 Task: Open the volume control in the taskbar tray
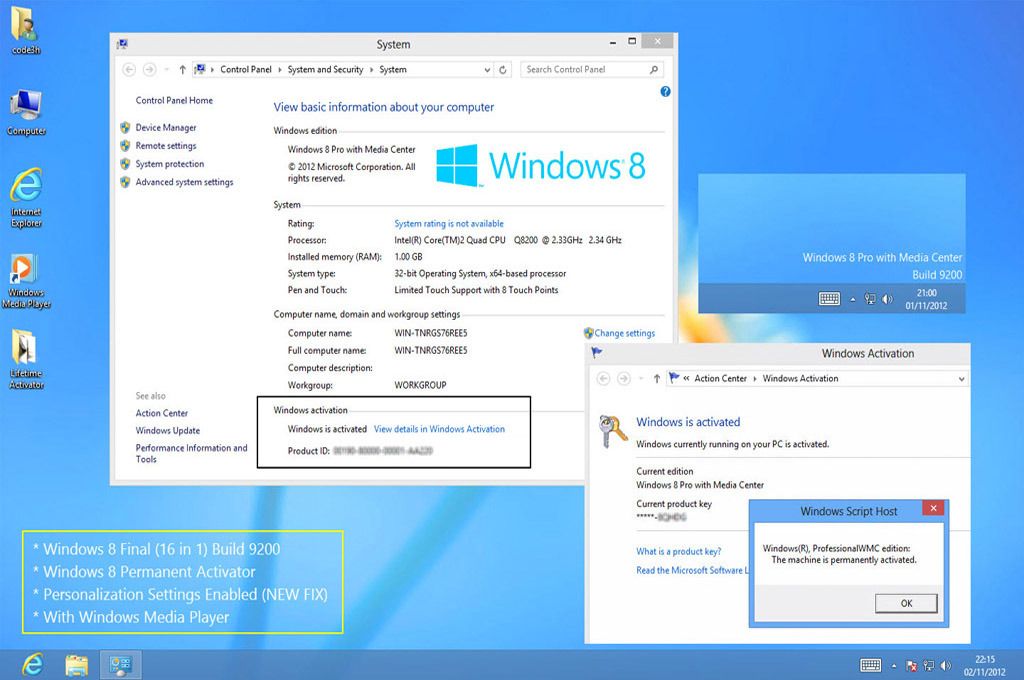(x=945, y=666)
